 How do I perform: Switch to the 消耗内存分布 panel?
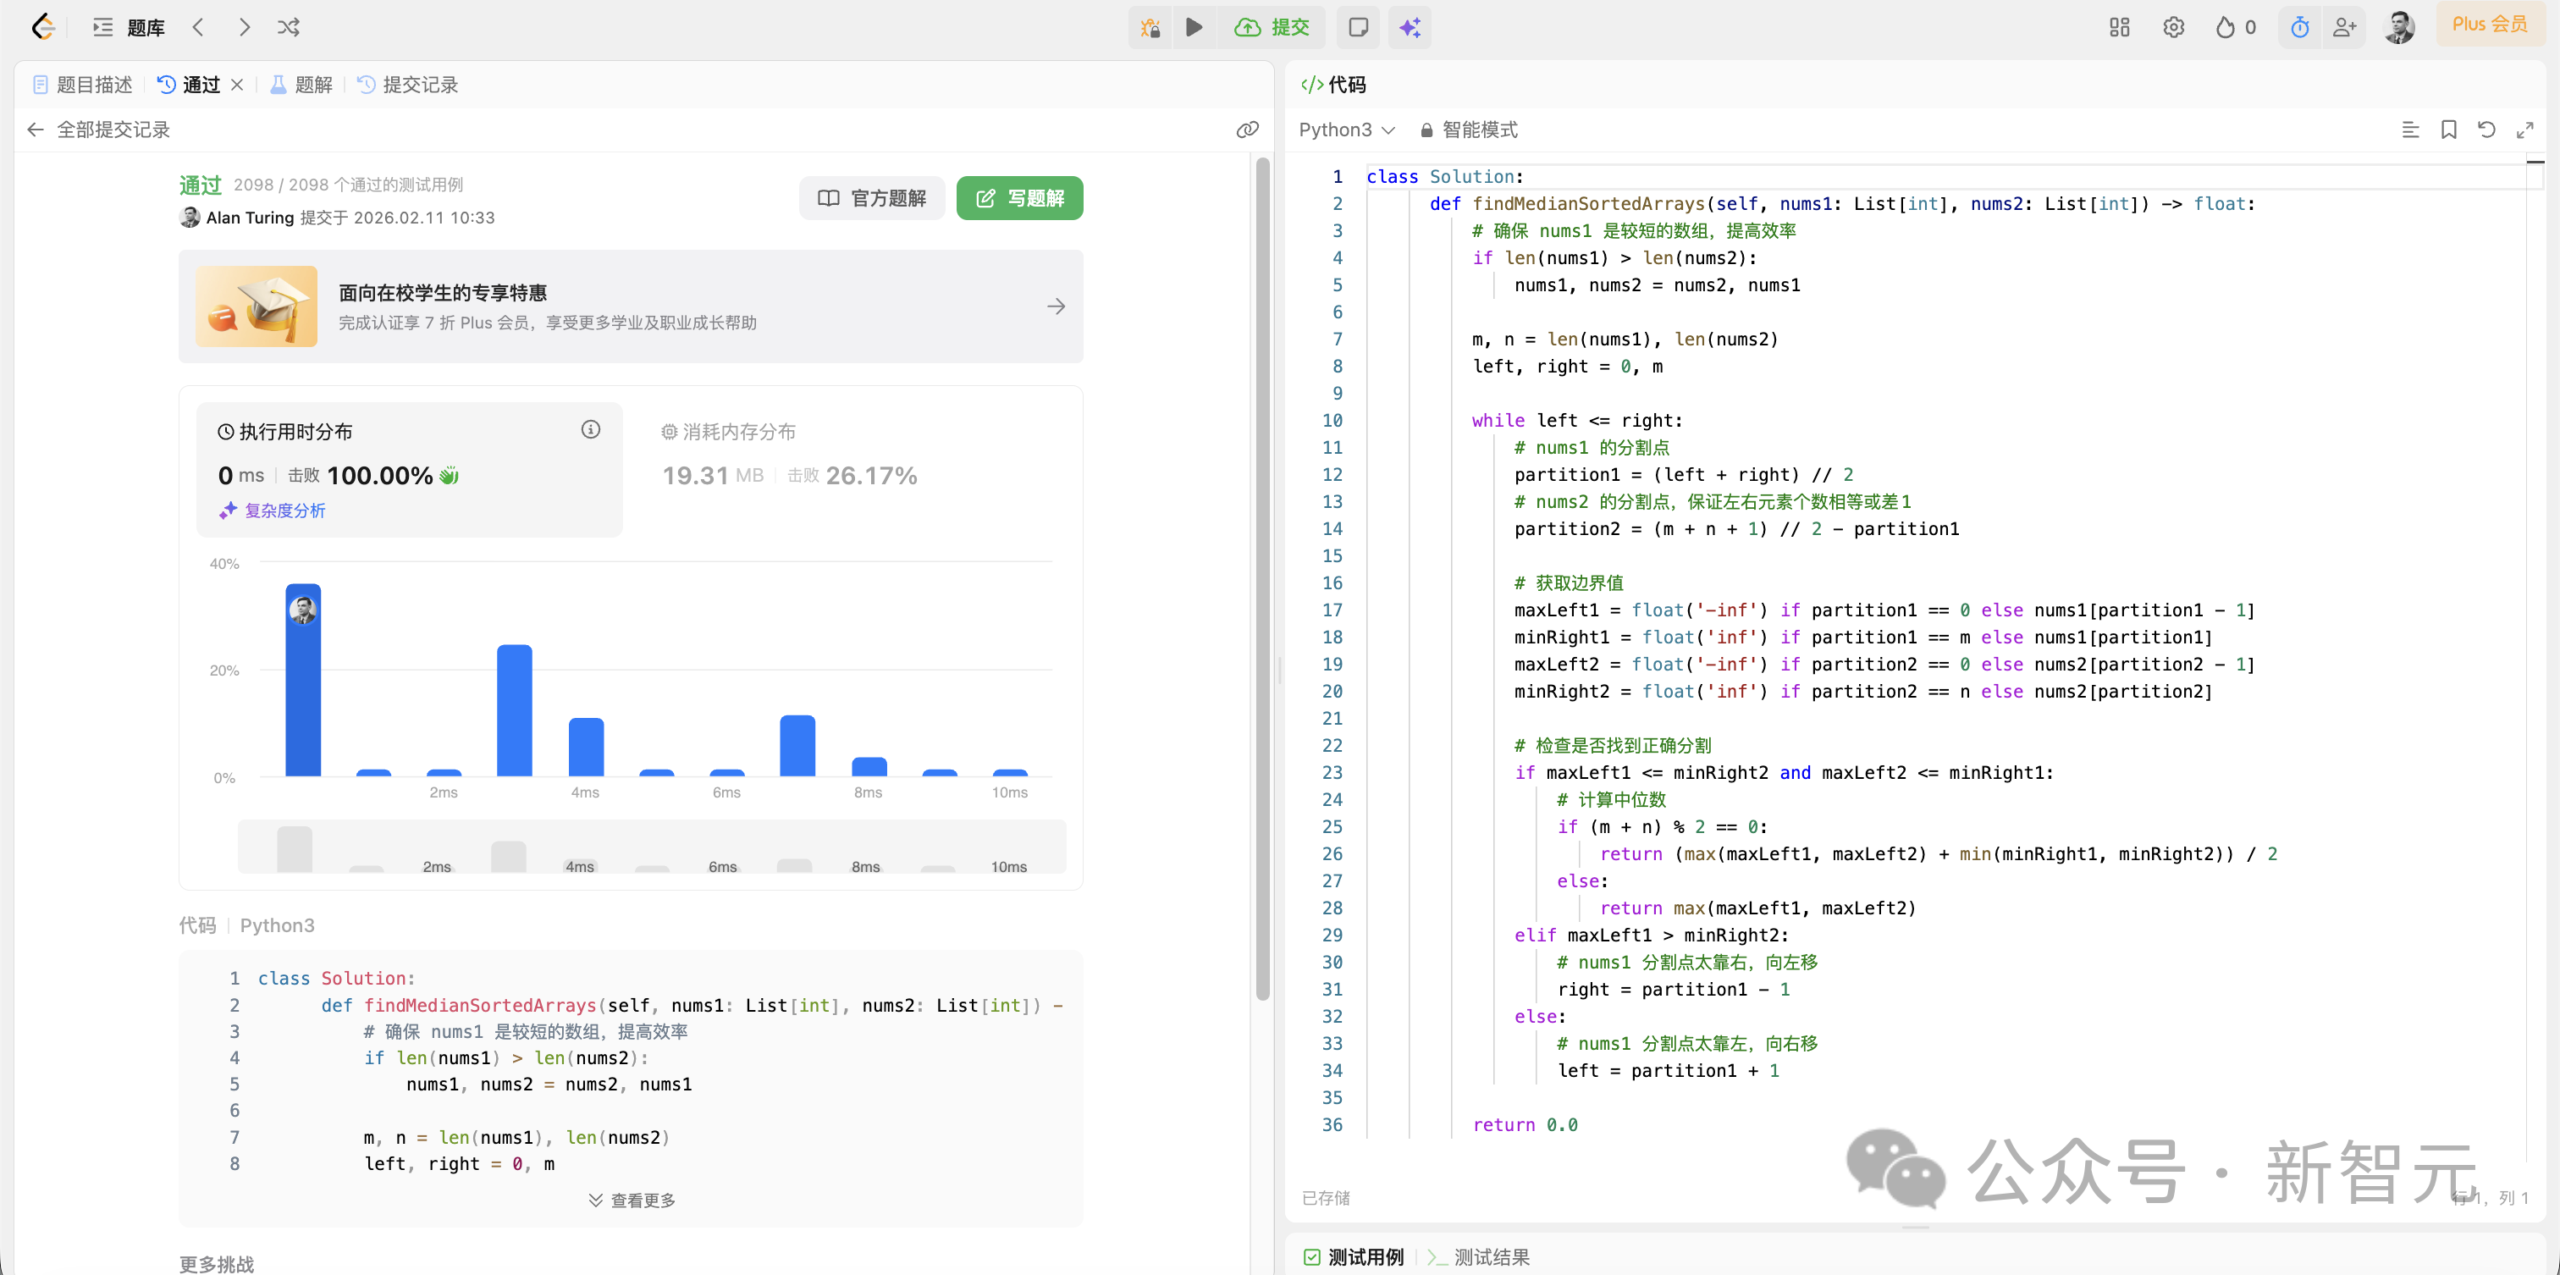(x=728, y=432)
